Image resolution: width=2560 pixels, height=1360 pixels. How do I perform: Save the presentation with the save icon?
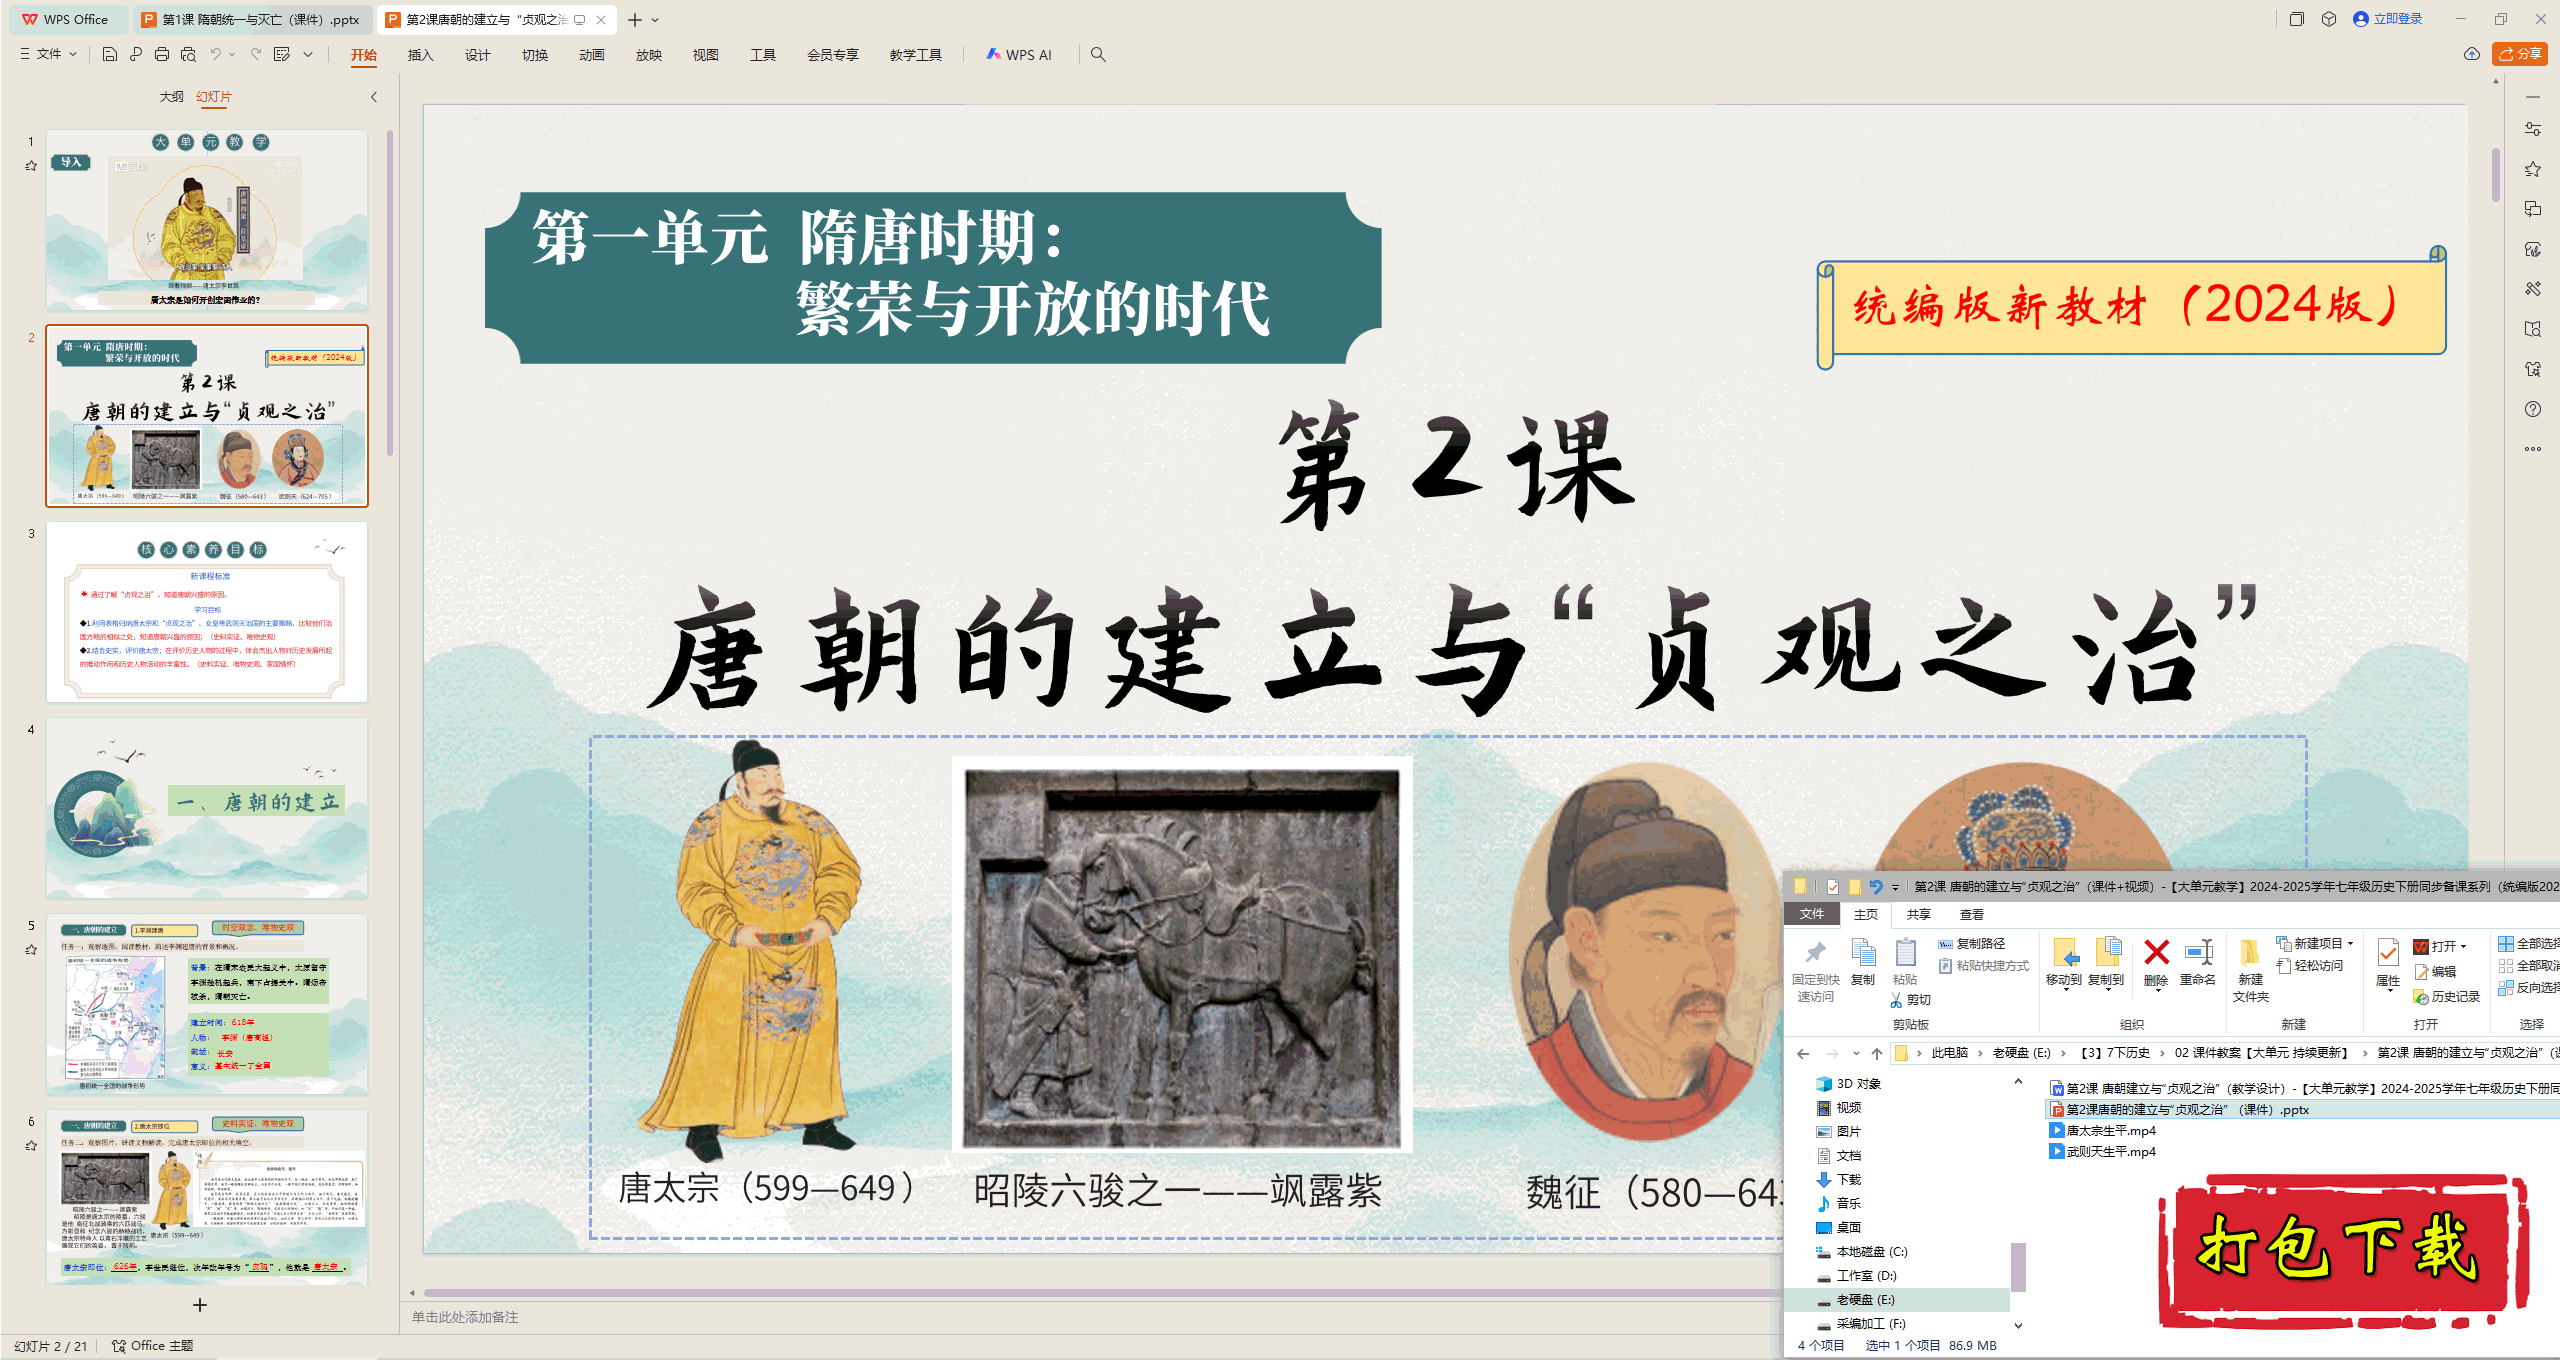pos(110,54)
